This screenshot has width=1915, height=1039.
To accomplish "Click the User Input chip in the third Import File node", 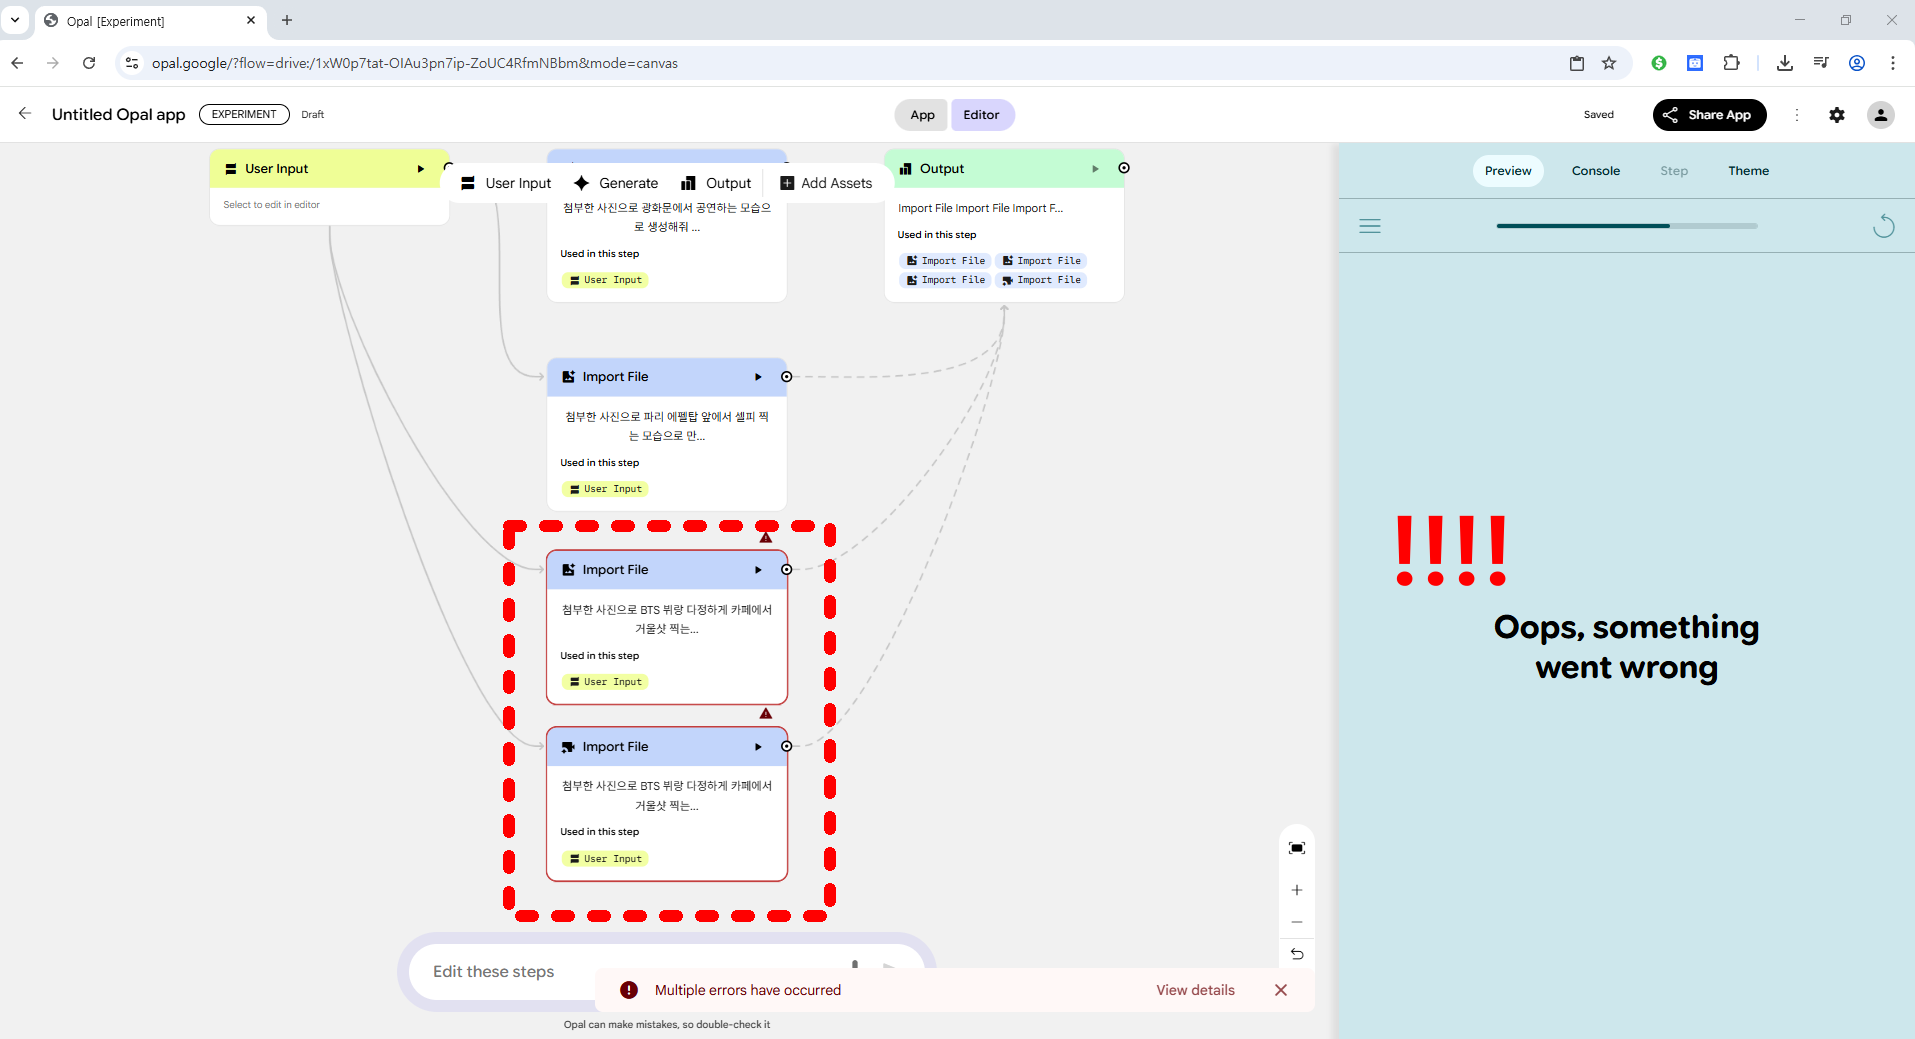I will tap(605, 682).
